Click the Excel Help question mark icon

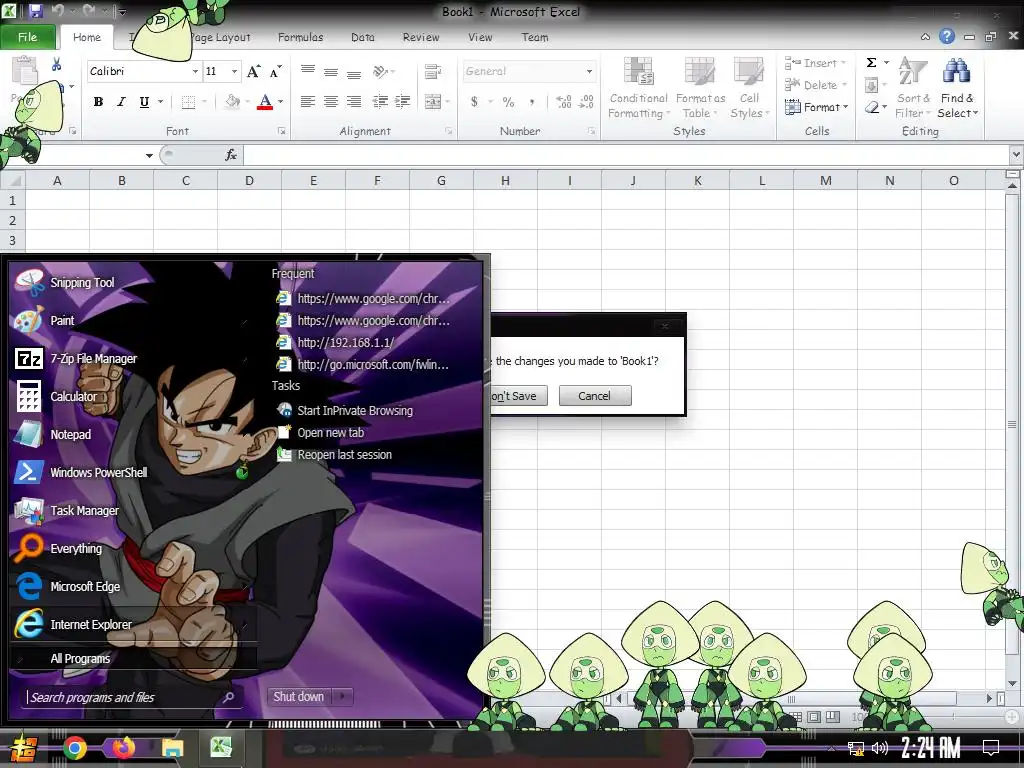pyautogui.click(x=946, y=37)
